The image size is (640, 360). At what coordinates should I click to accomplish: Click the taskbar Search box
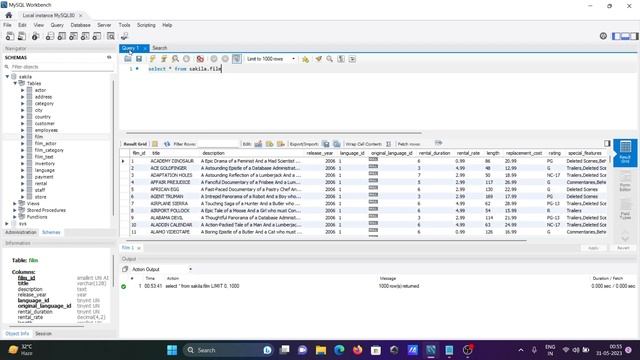tap(229, 350)
